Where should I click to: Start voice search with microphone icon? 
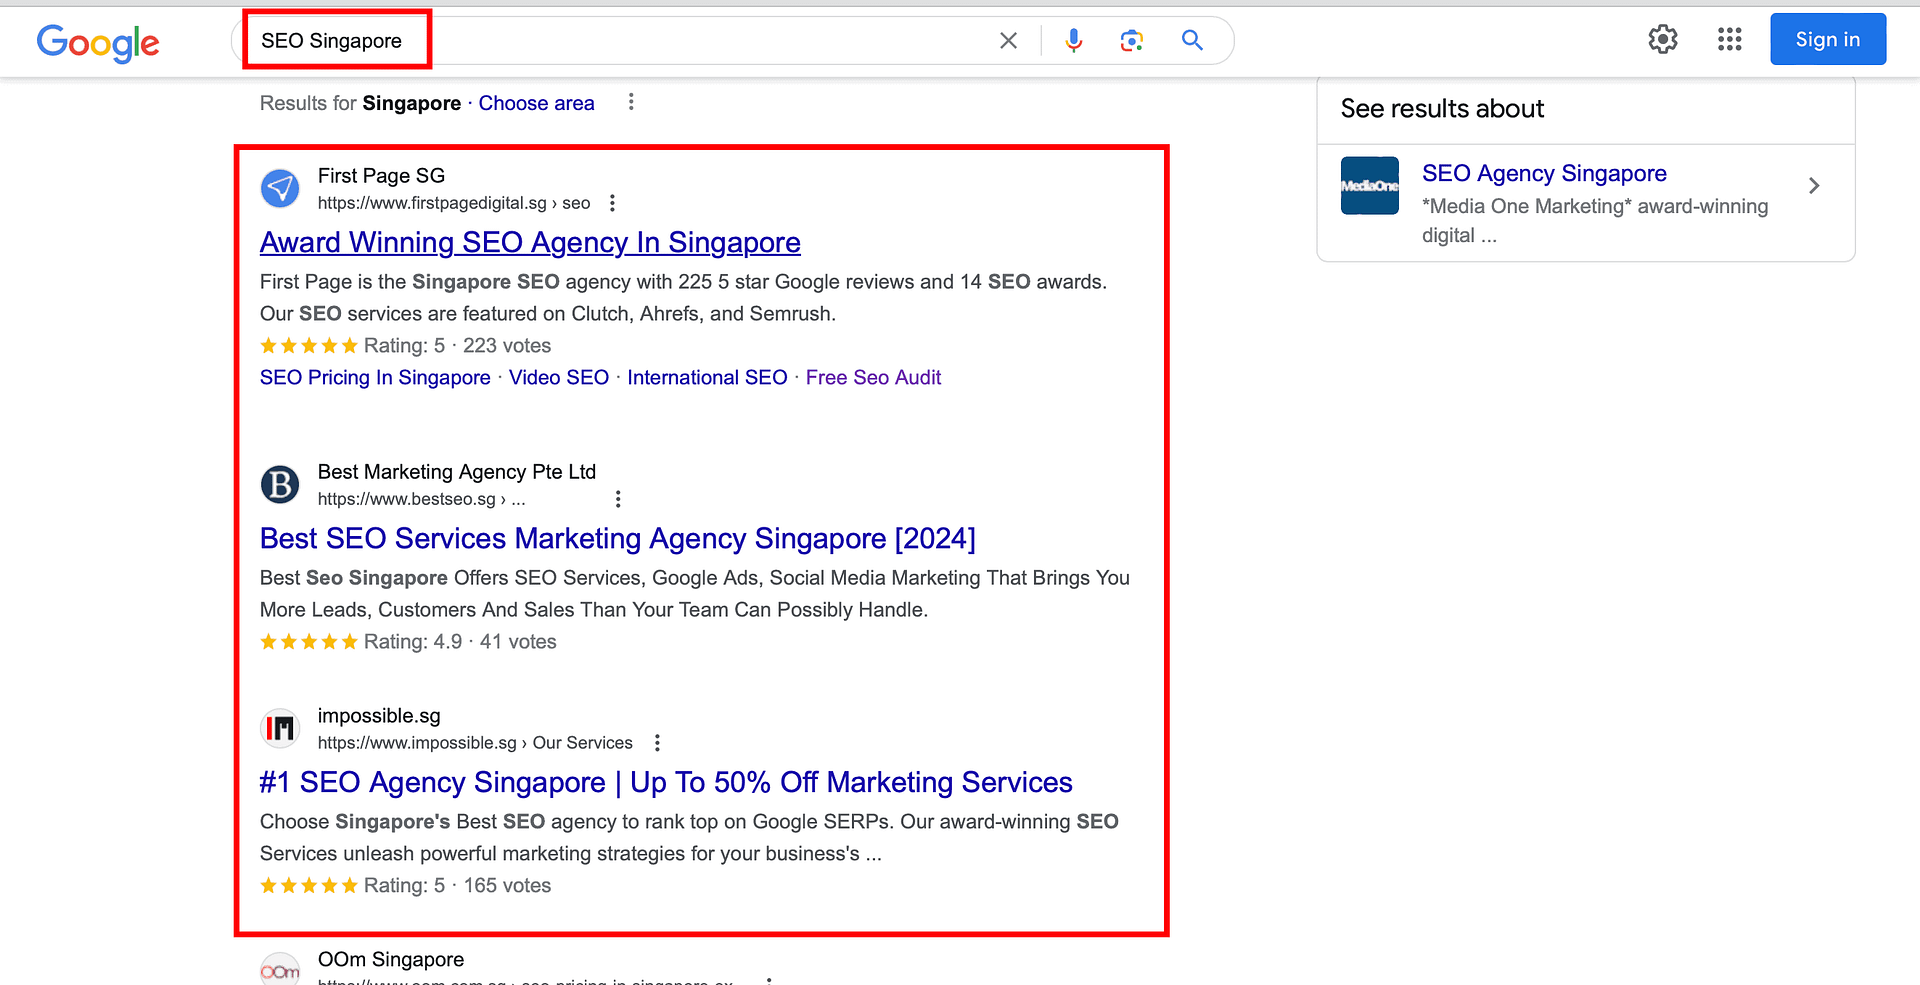[x=1073, y=40]
